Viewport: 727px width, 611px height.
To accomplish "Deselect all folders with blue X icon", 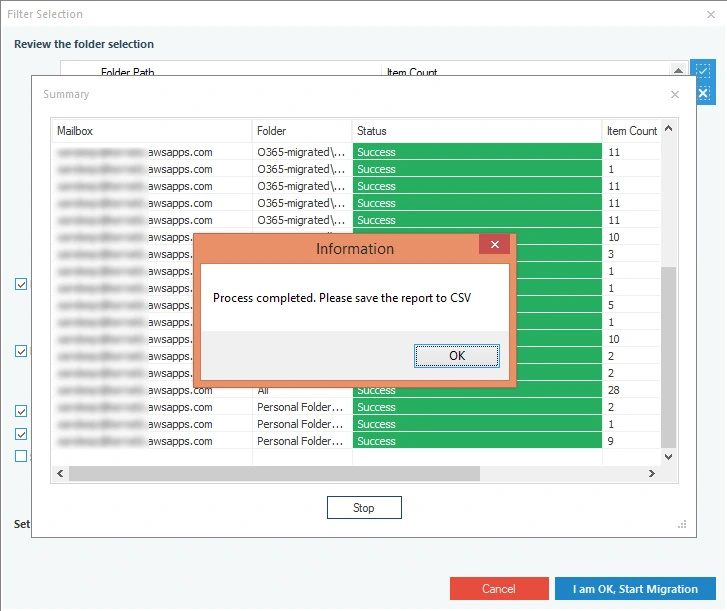I will pos(703,94).
